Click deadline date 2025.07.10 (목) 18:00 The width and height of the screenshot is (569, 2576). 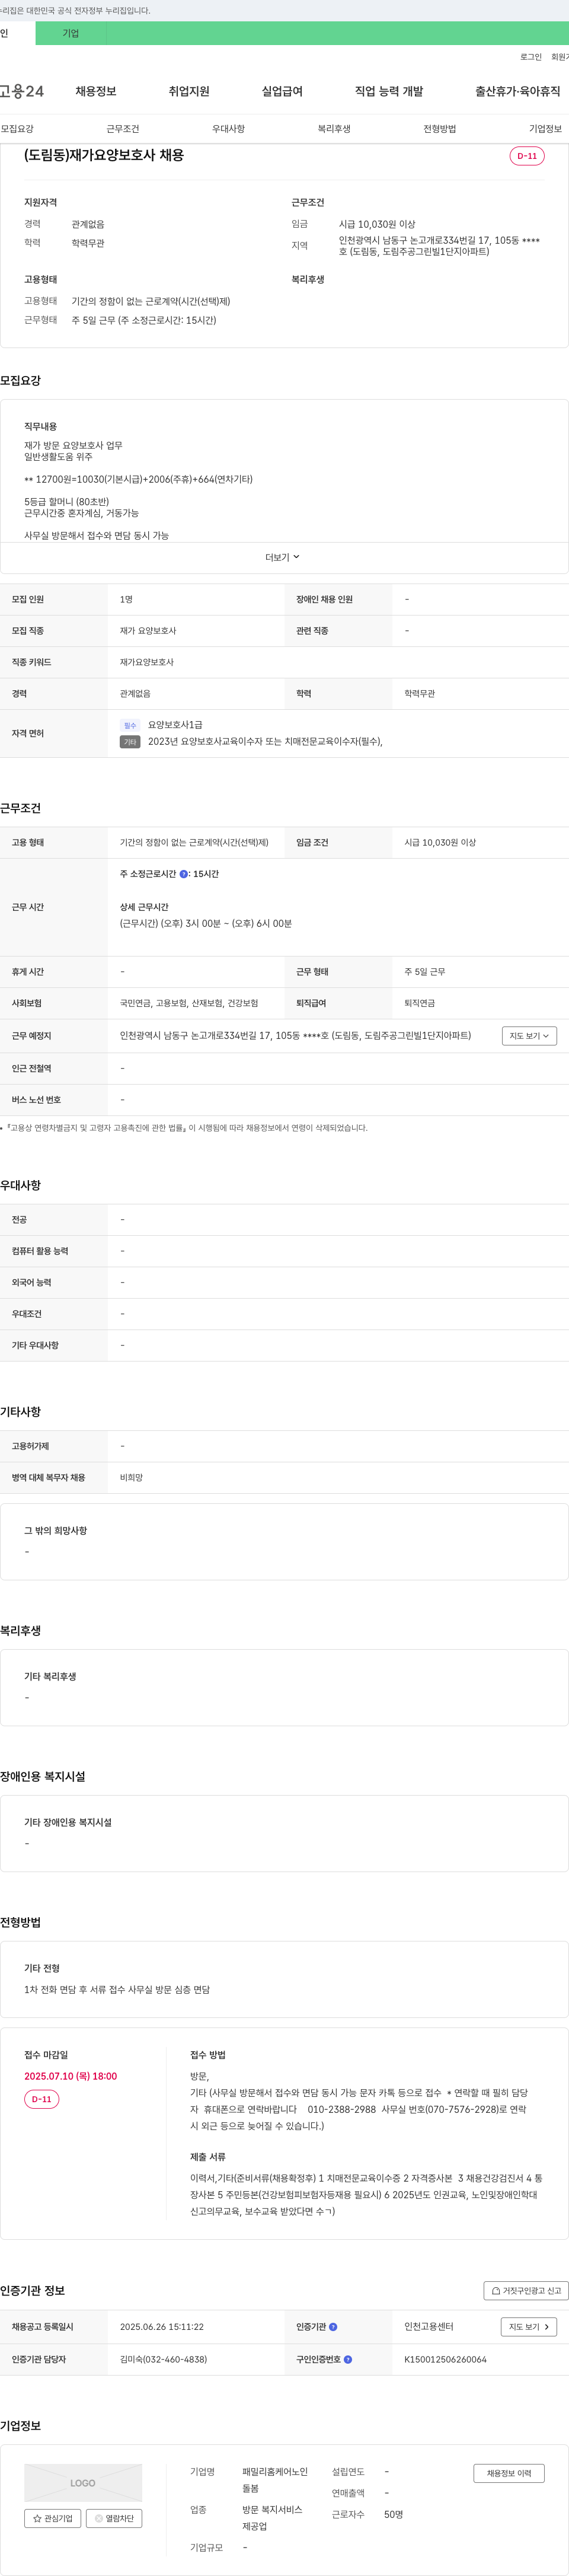pos(71,2076)
